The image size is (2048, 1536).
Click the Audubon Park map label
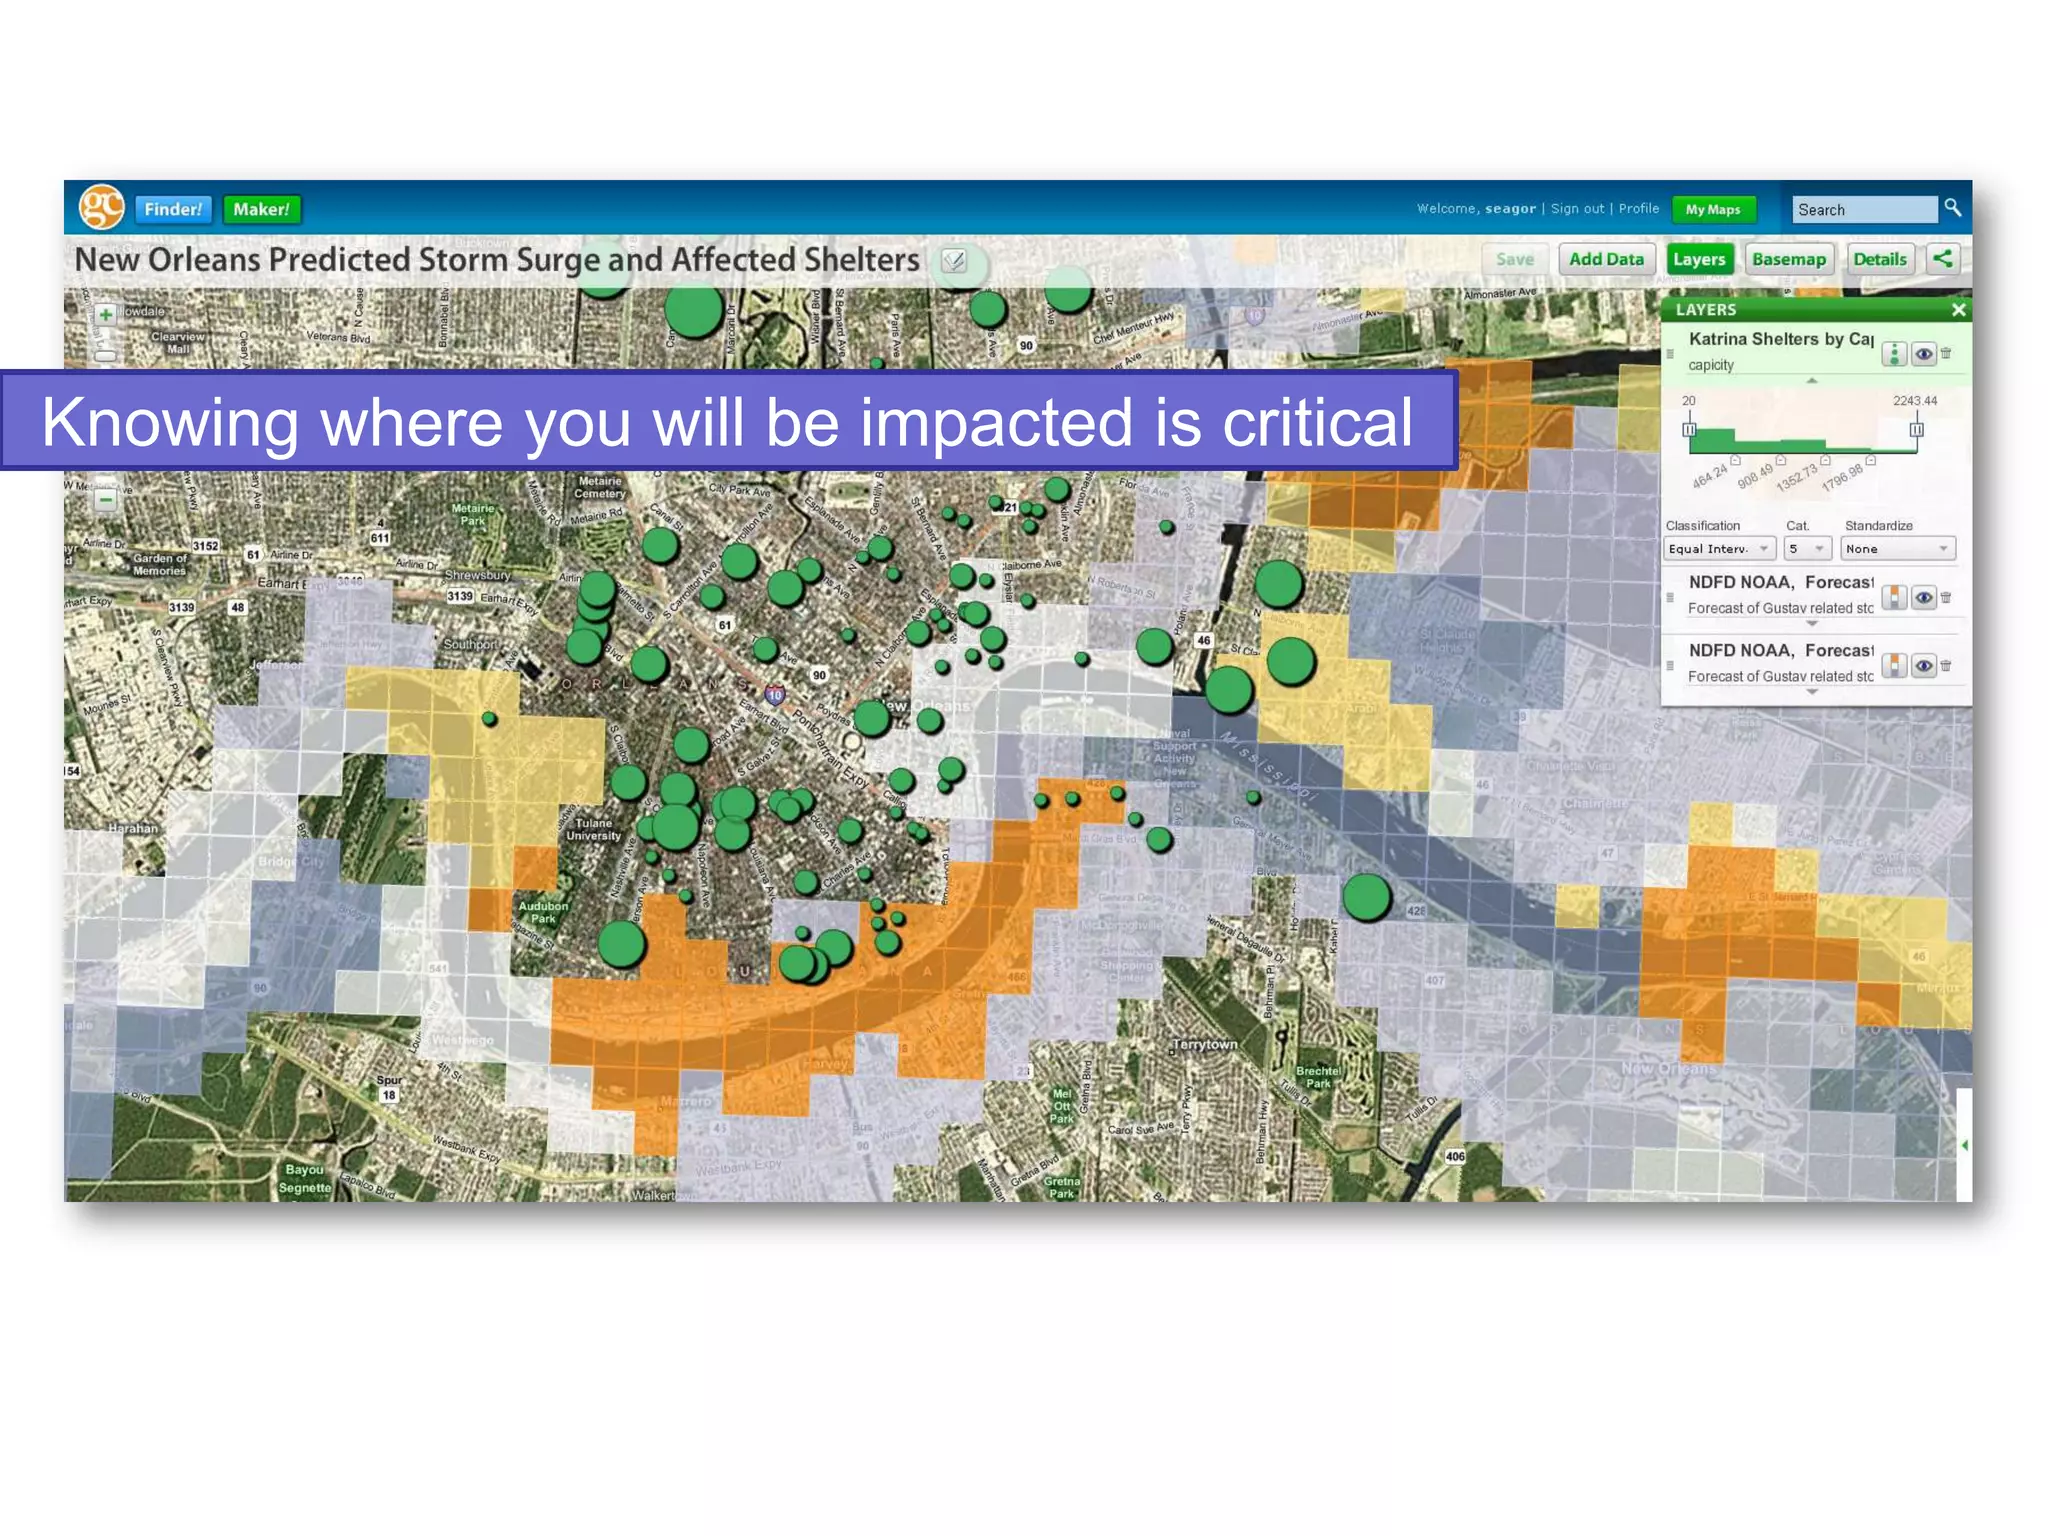point(543,912)
